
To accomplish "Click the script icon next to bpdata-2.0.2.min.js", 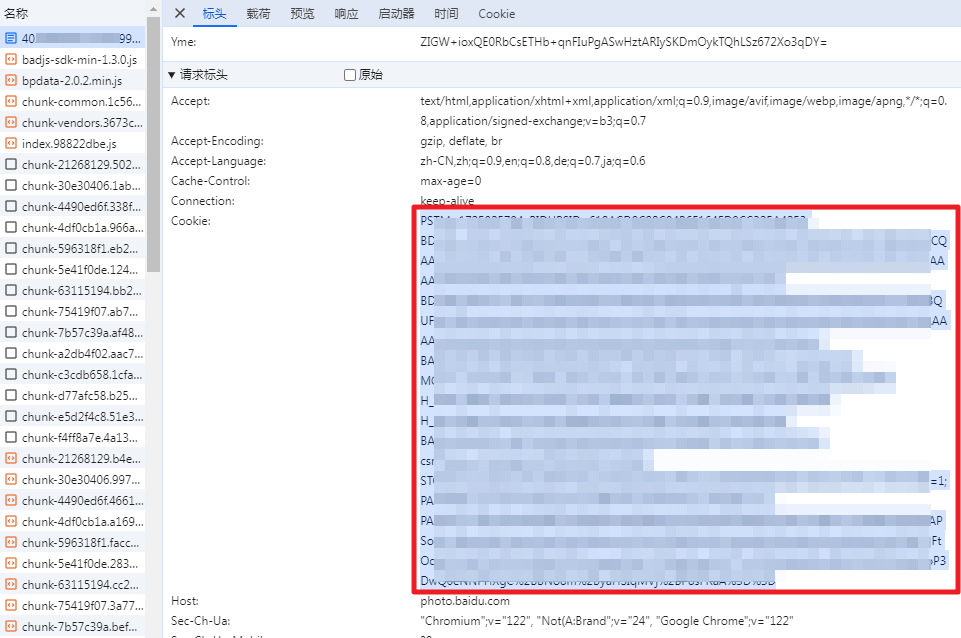I will (x=11, y=80).
